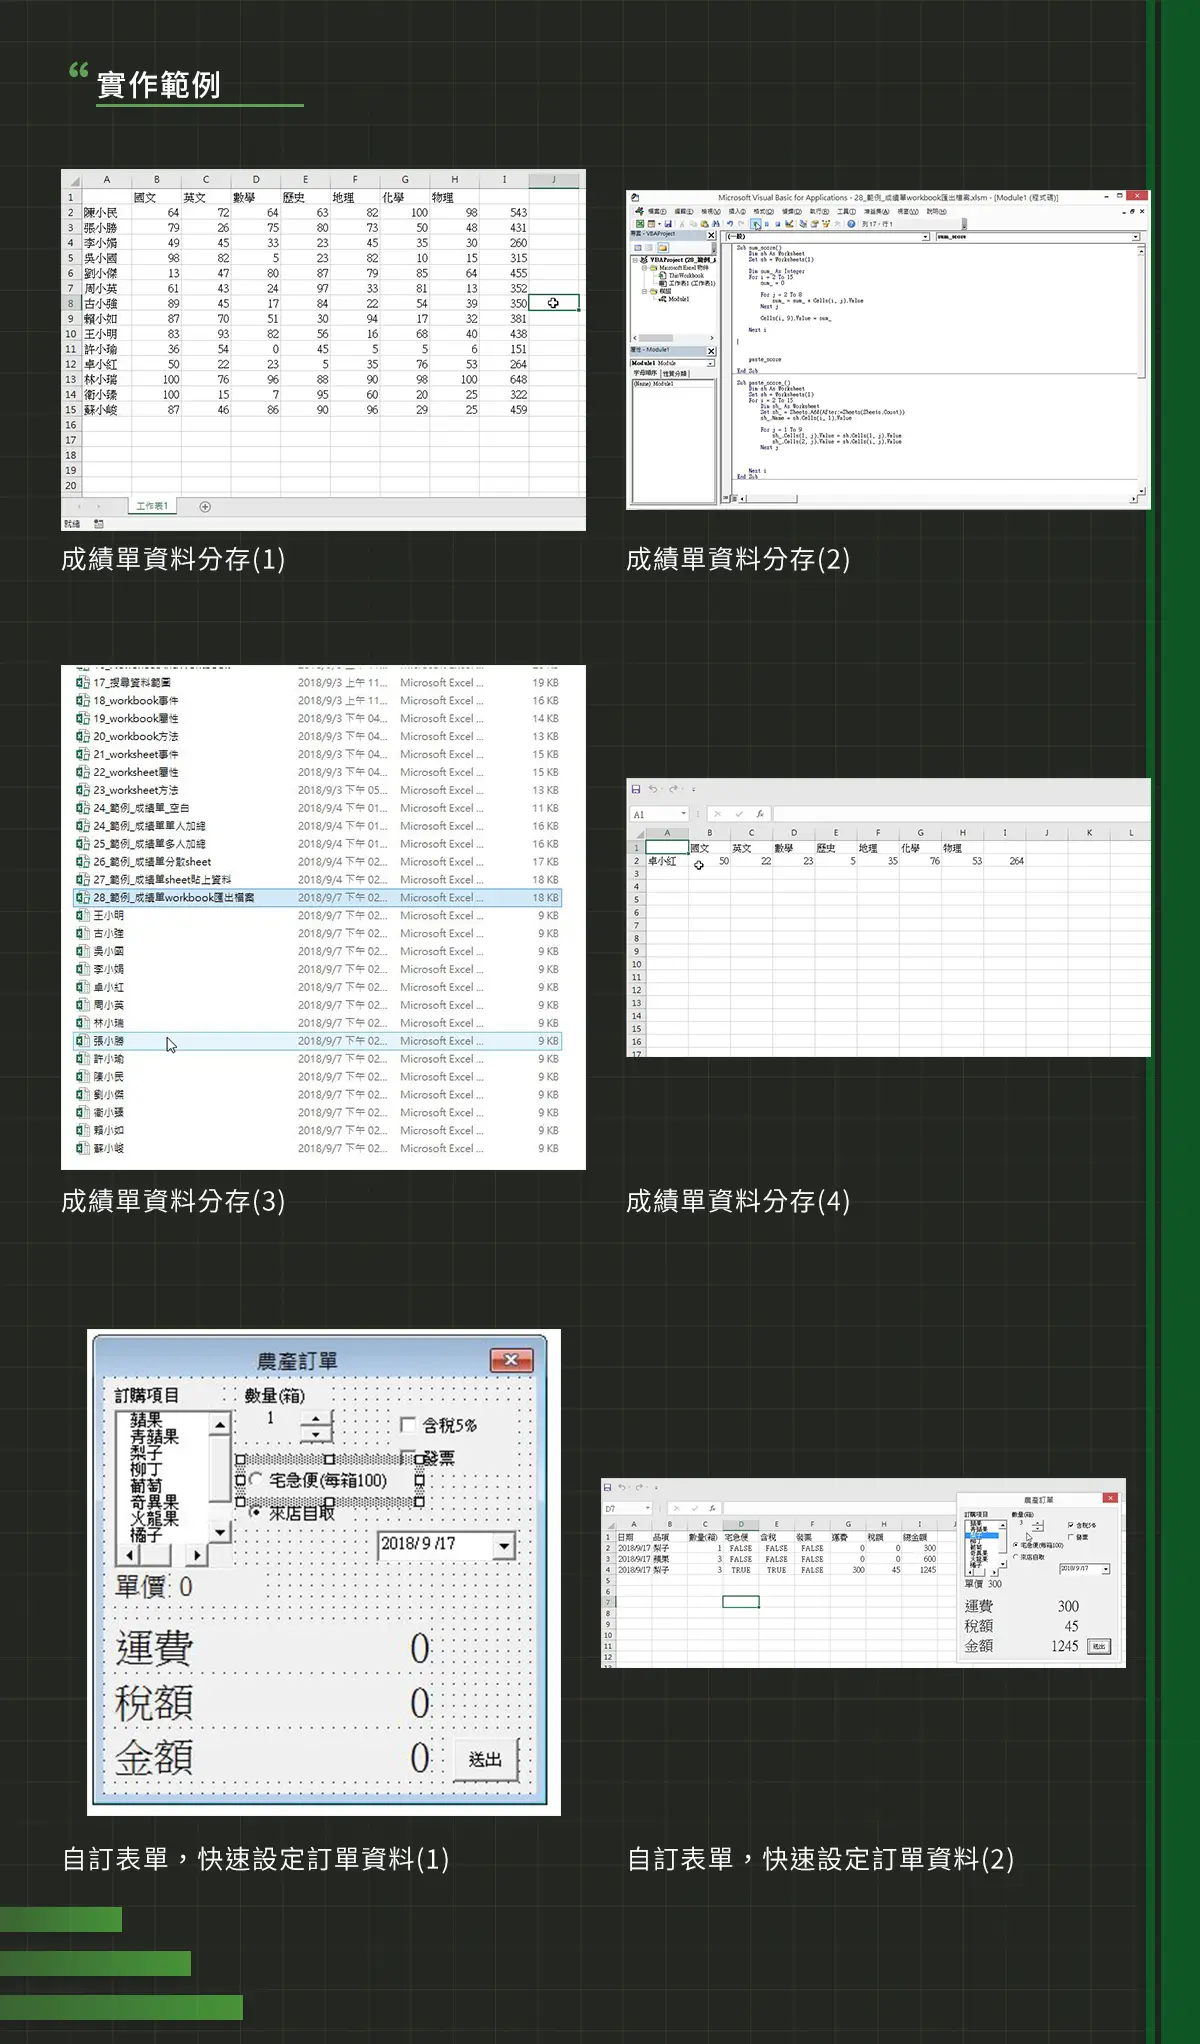
Task: Open the 性質分類 tab in properties panel
Action: [x=675, y=373]
